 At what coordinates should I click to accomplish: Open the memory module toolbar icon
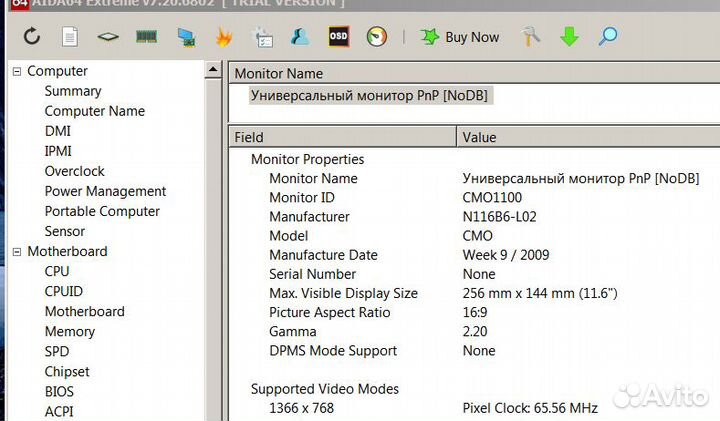[146, 37]
